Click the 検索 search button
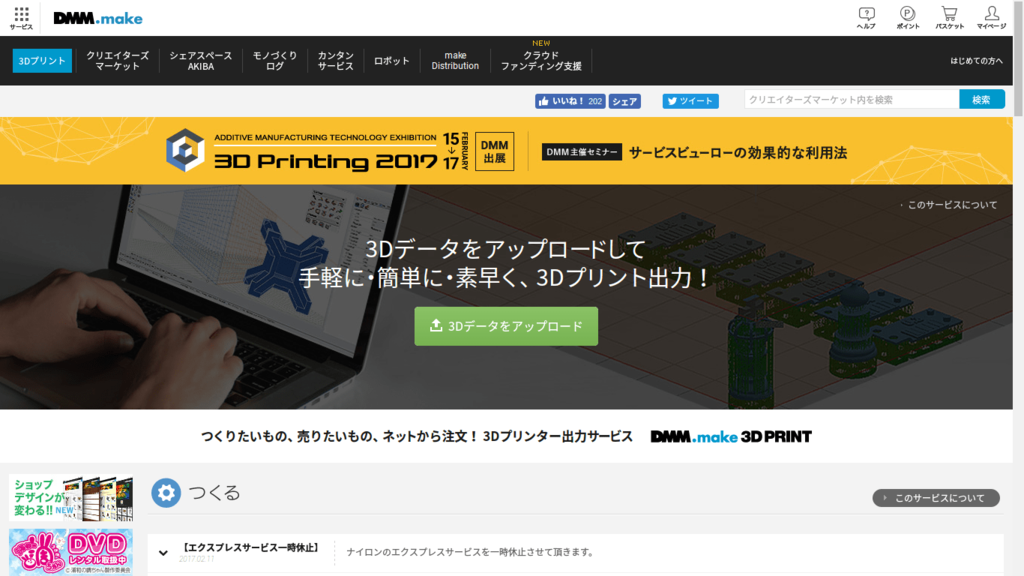1024x576 pixels. click(x=982, y=99)
